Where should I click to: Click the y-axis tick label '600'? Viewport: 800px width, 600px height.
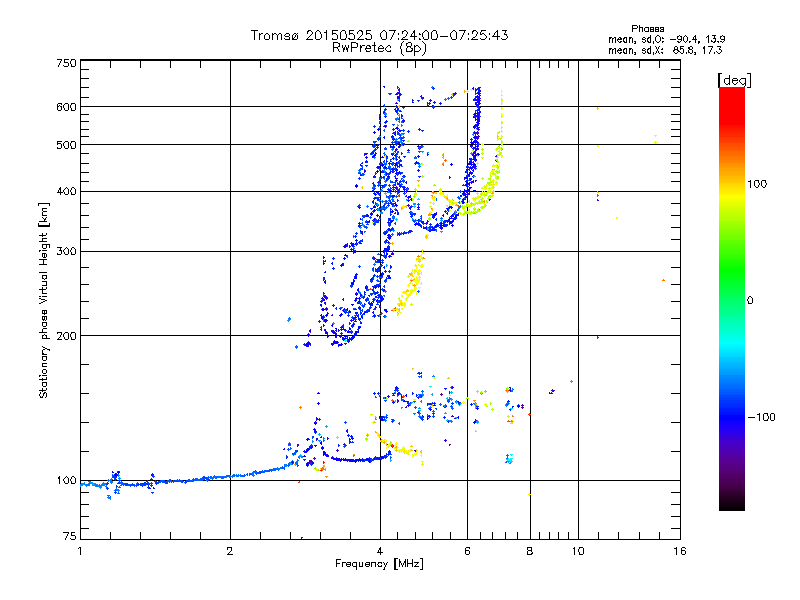tap(66, 107)
